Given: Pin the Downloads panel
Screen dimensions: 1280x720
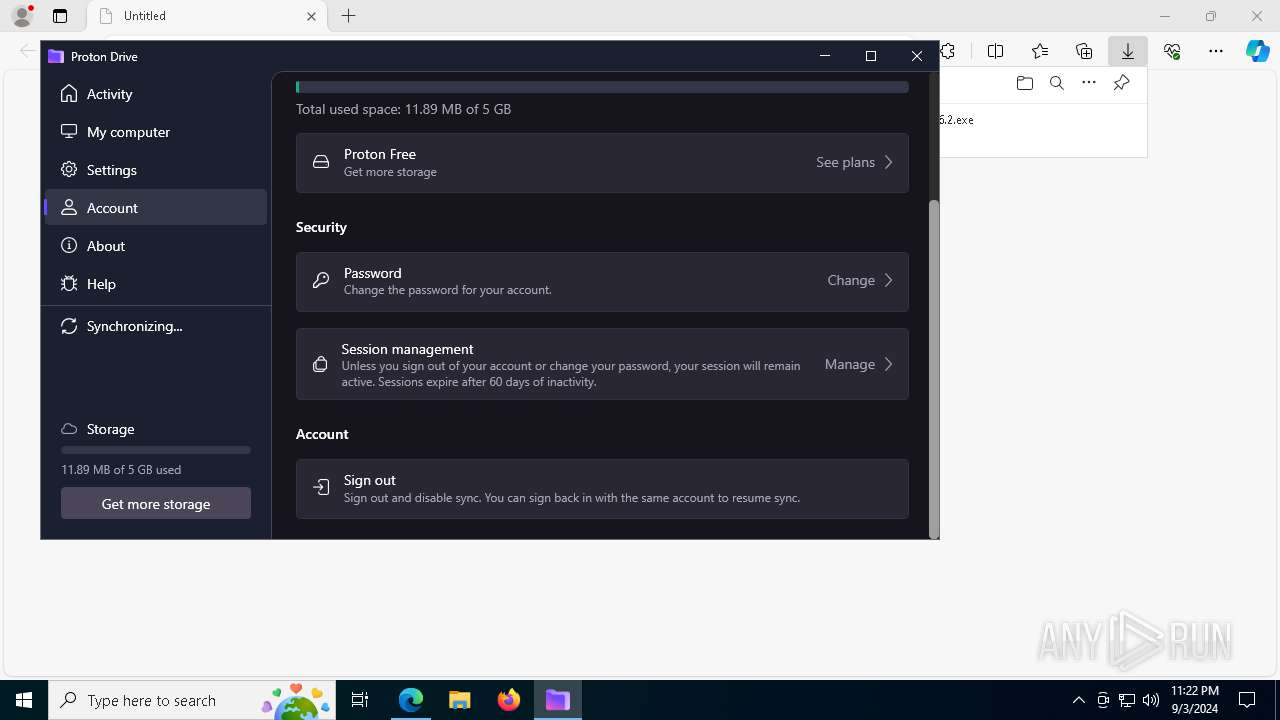Looking at the screenshot, I should point(1121,83).
